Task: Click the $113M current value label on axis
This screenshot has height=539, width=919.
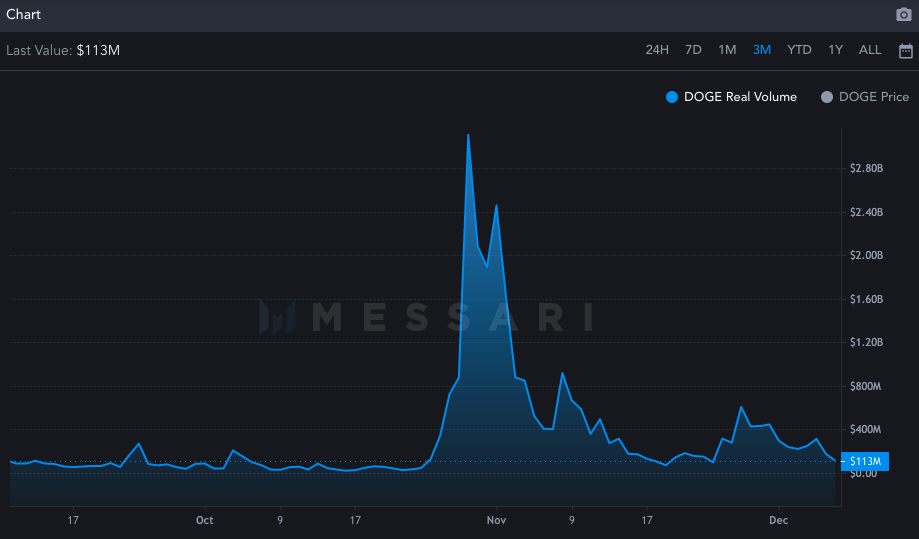Action: (x=865, y=461)
